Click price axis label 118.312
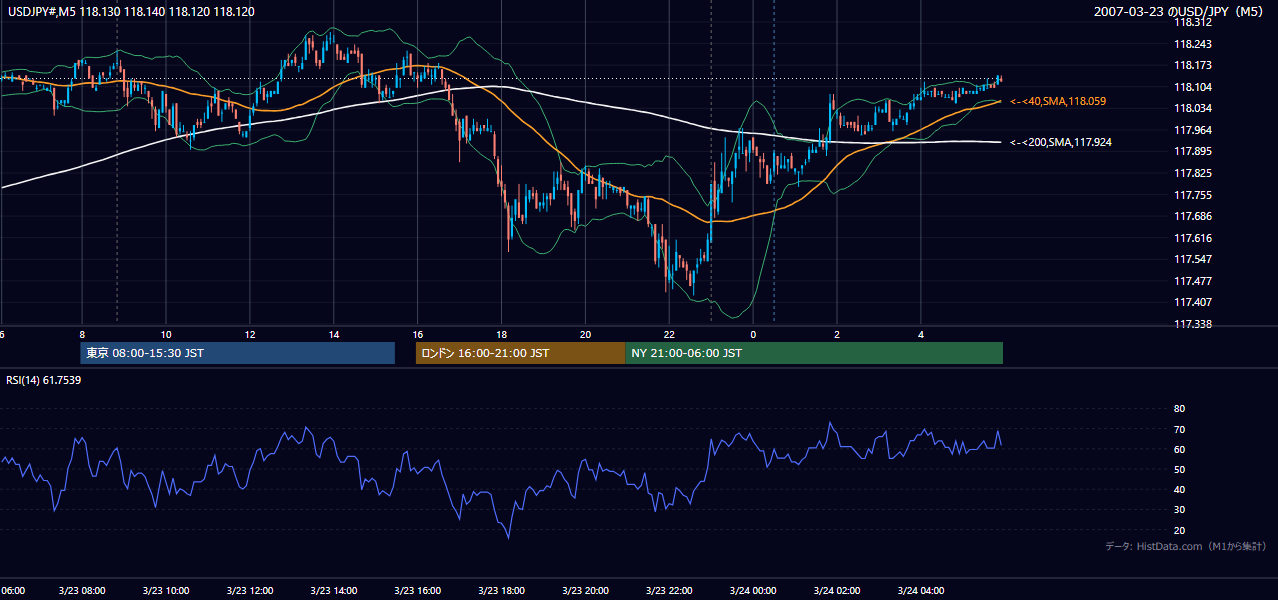This screenshot has height=600, width=1278. [x=1192, y=22]
